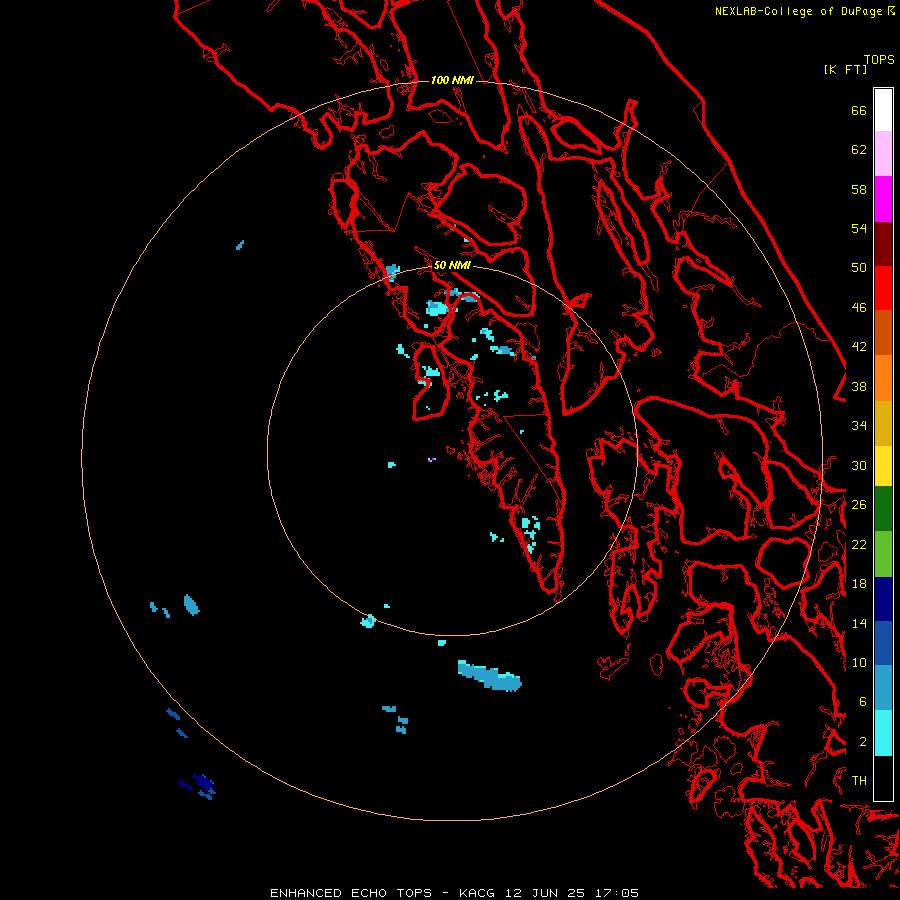Click the light green legend swatch
900x900 pixels.
pyautogui.click(x=883, y=554)
